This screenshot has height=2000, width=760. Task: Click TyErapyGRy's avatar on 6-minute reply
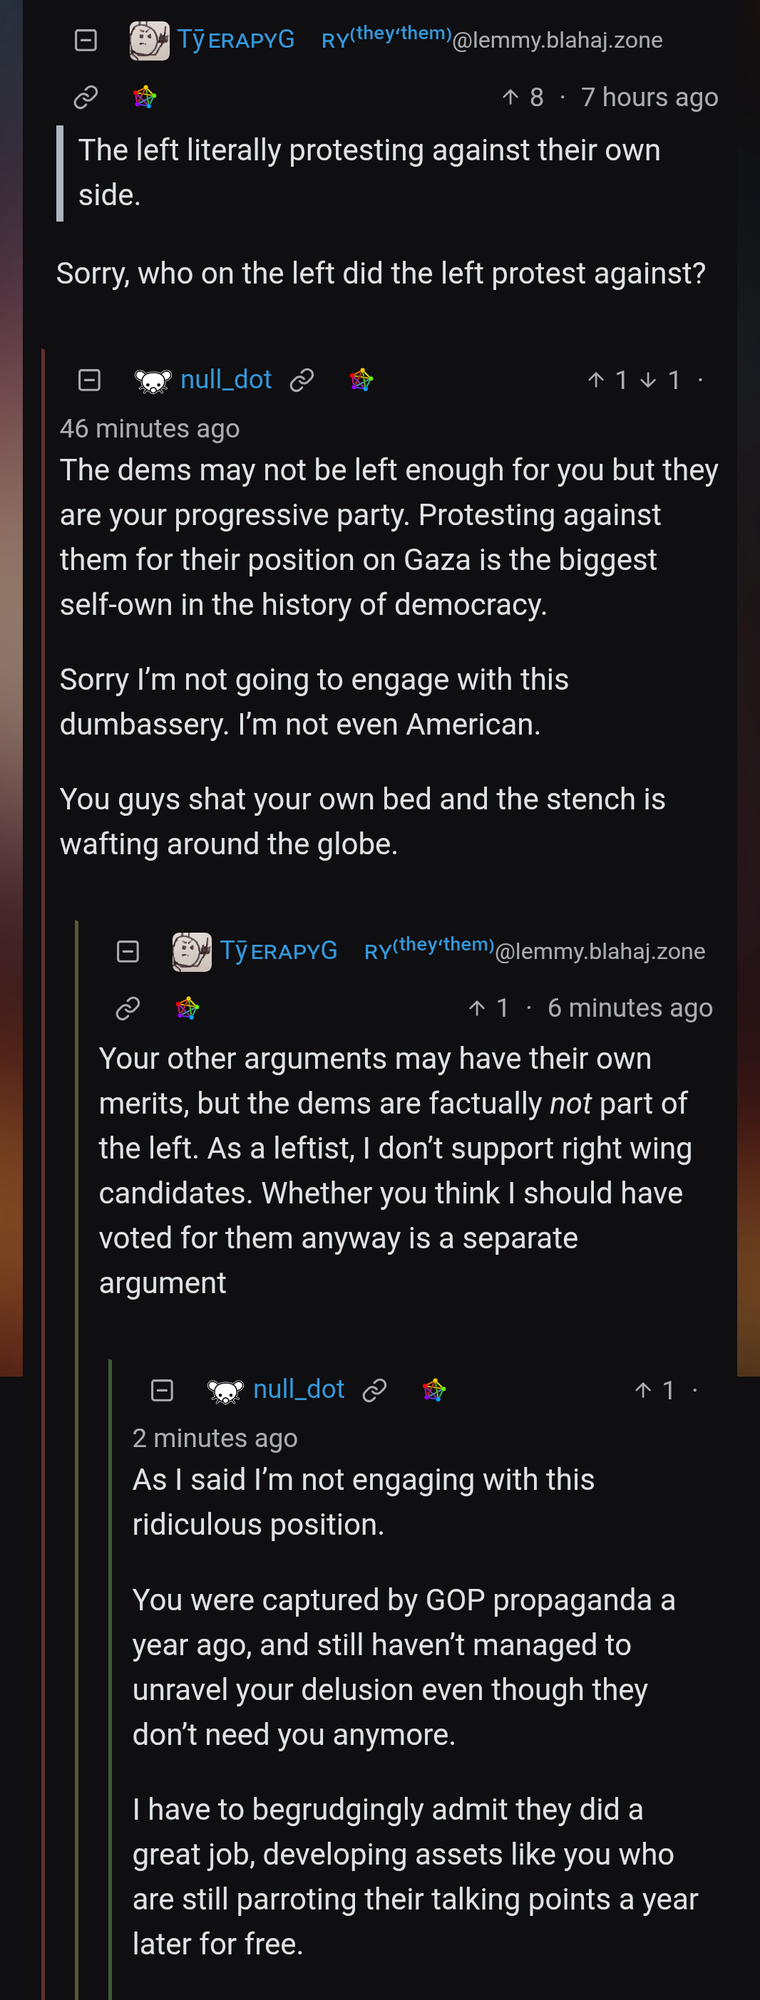point(192,951)
